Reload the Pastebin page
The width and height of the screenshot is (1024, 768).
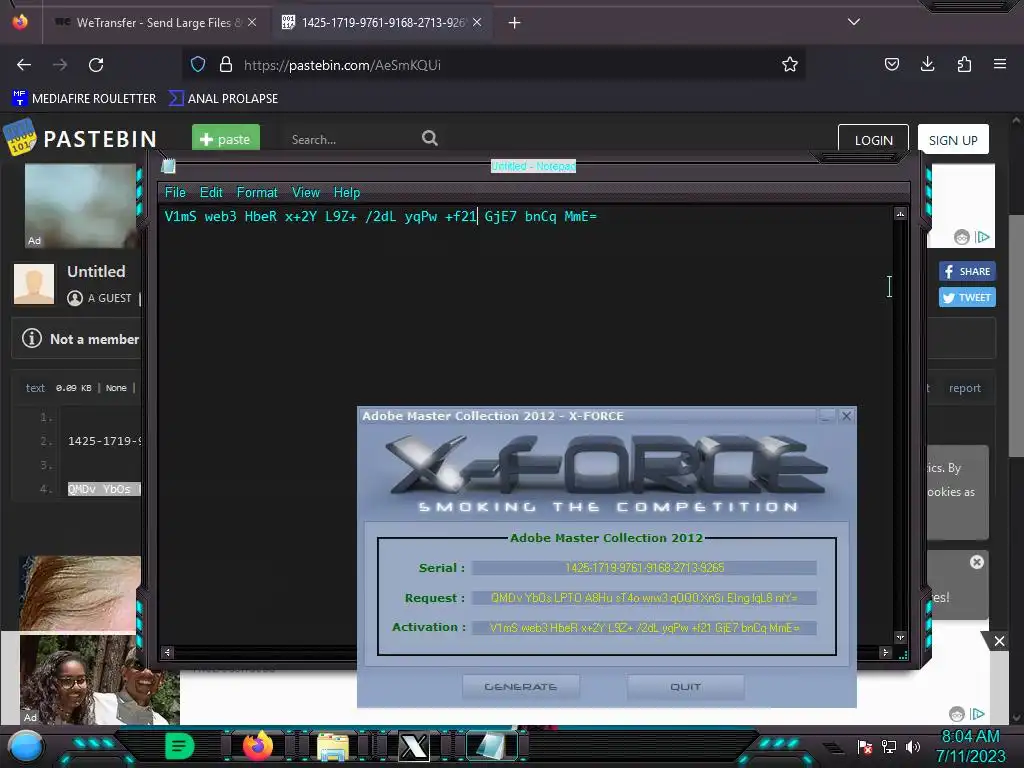coord(96,65)
